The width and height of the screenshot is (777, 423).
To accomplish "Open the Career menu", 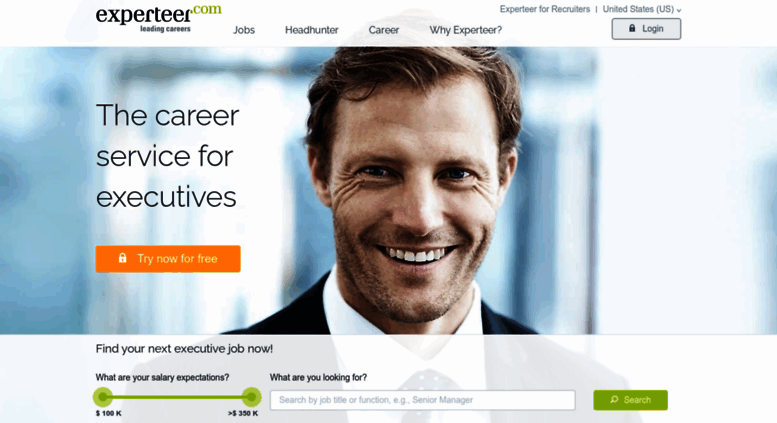I will coord(384,30).
